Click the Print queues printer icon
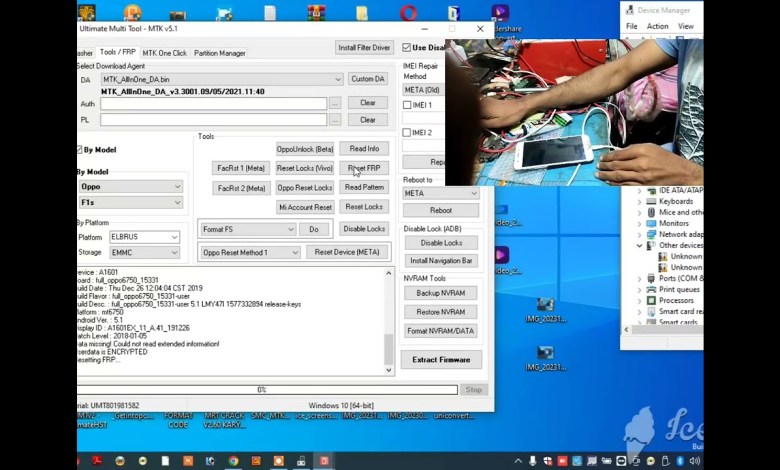Image resolution: width=780 pixels, height=470 pixels. [651, 289]
